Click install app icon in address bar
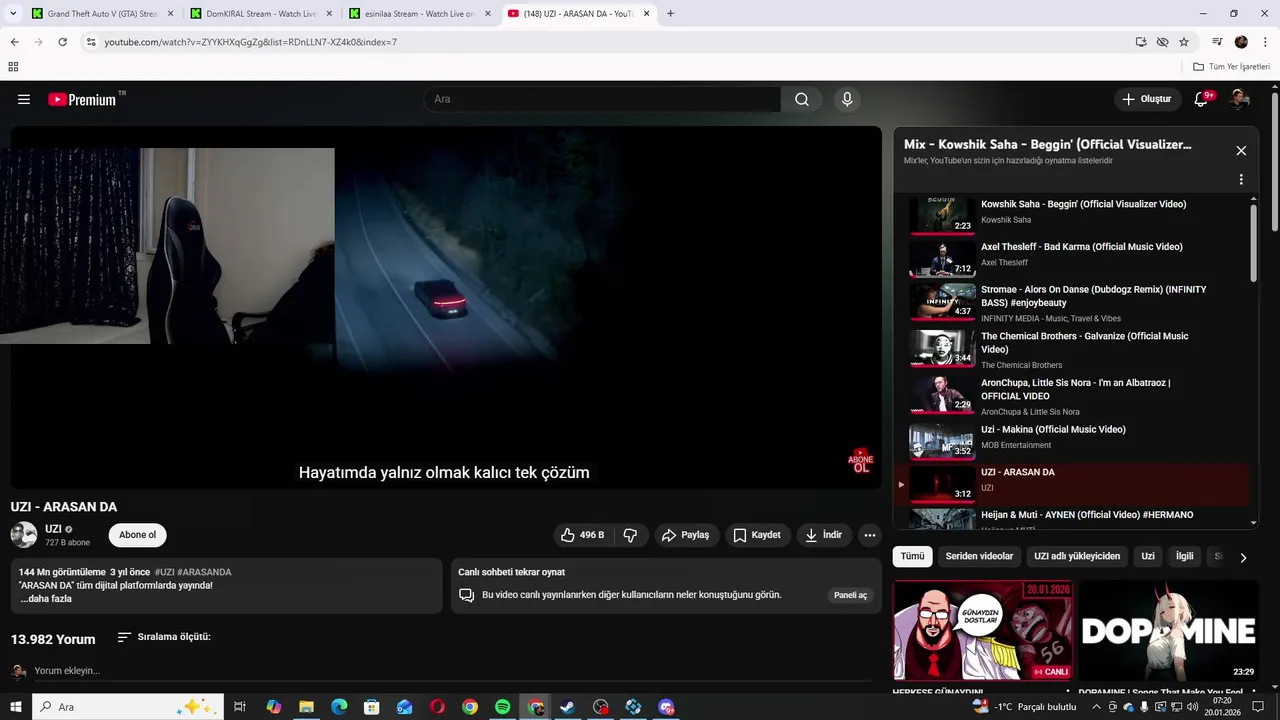The image size is (1280, 720). pos(1141,42)
